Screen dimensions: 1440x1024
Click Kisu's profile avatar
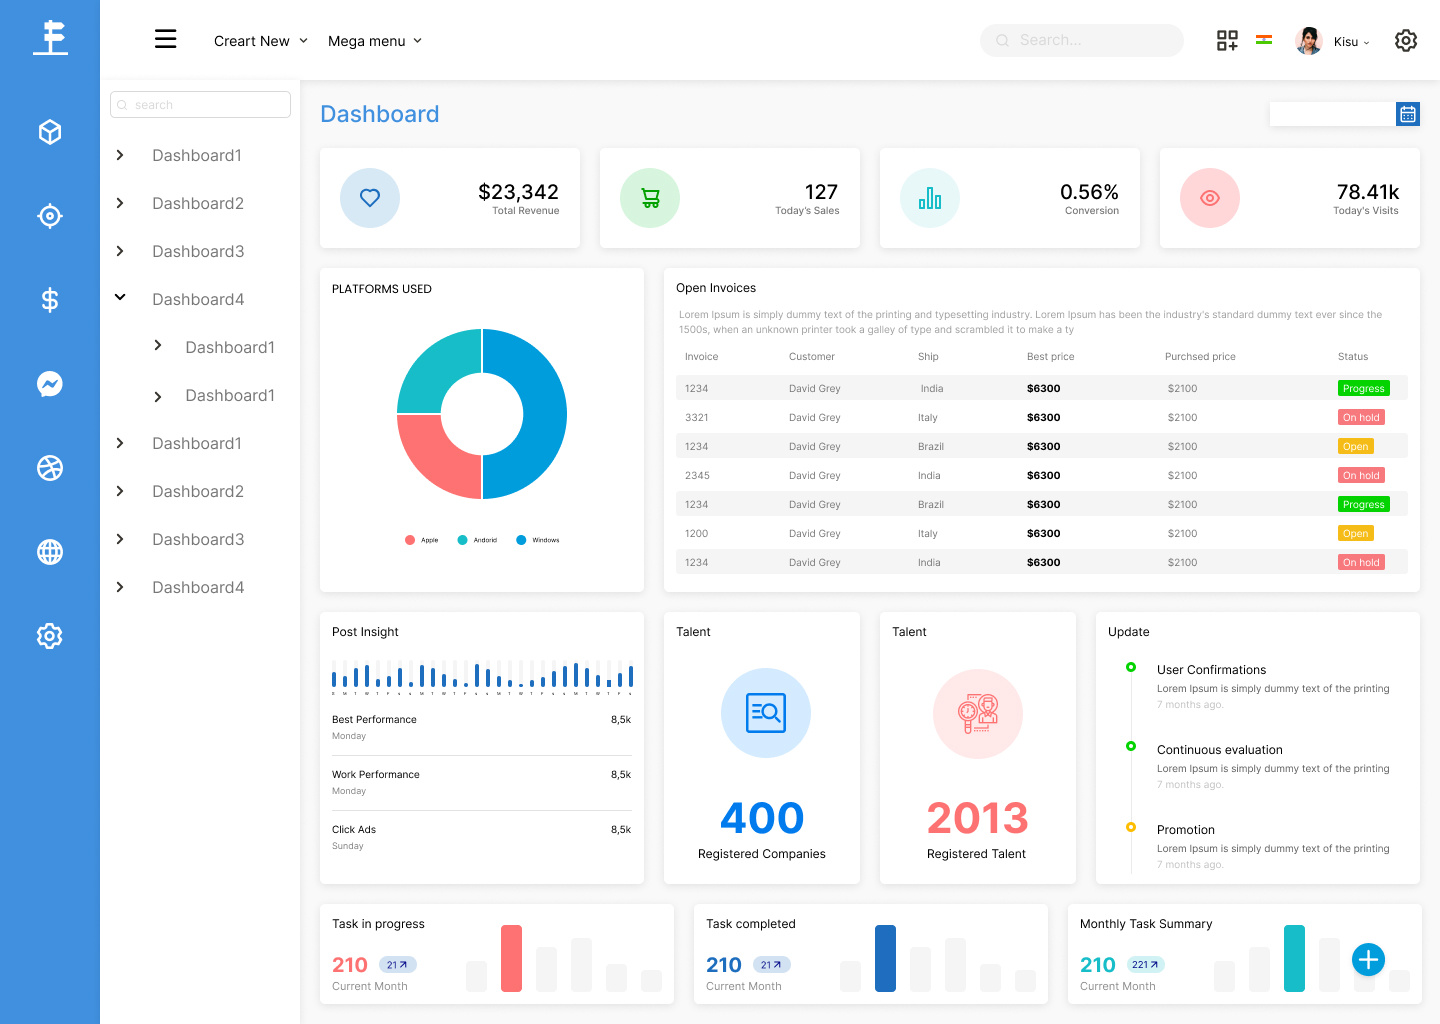tap(1309, 41)
